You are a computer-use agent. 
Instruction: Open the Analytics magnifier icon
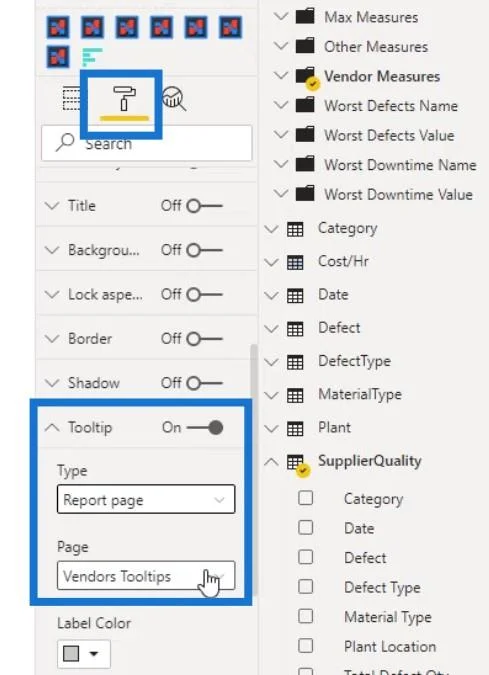[x=174, y=99]
